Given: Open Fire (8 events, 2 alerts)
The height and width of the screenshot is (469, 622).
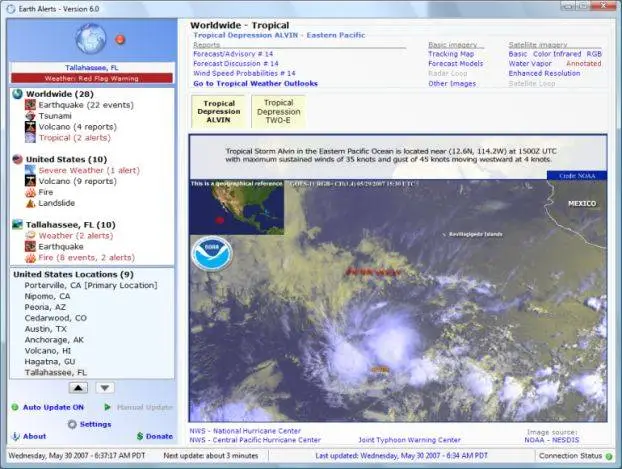Looking at the screenshot, I should (86, 258).
